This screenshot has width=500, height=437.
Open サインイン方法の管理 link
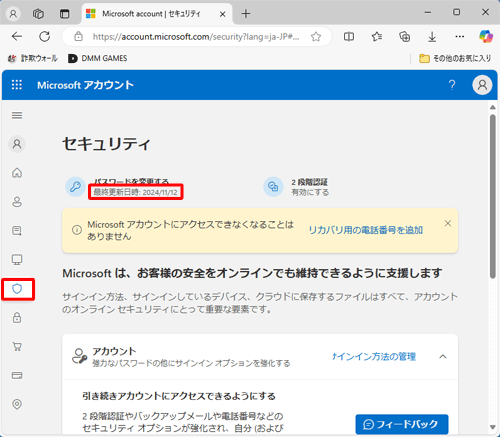(x=374, y=357)
